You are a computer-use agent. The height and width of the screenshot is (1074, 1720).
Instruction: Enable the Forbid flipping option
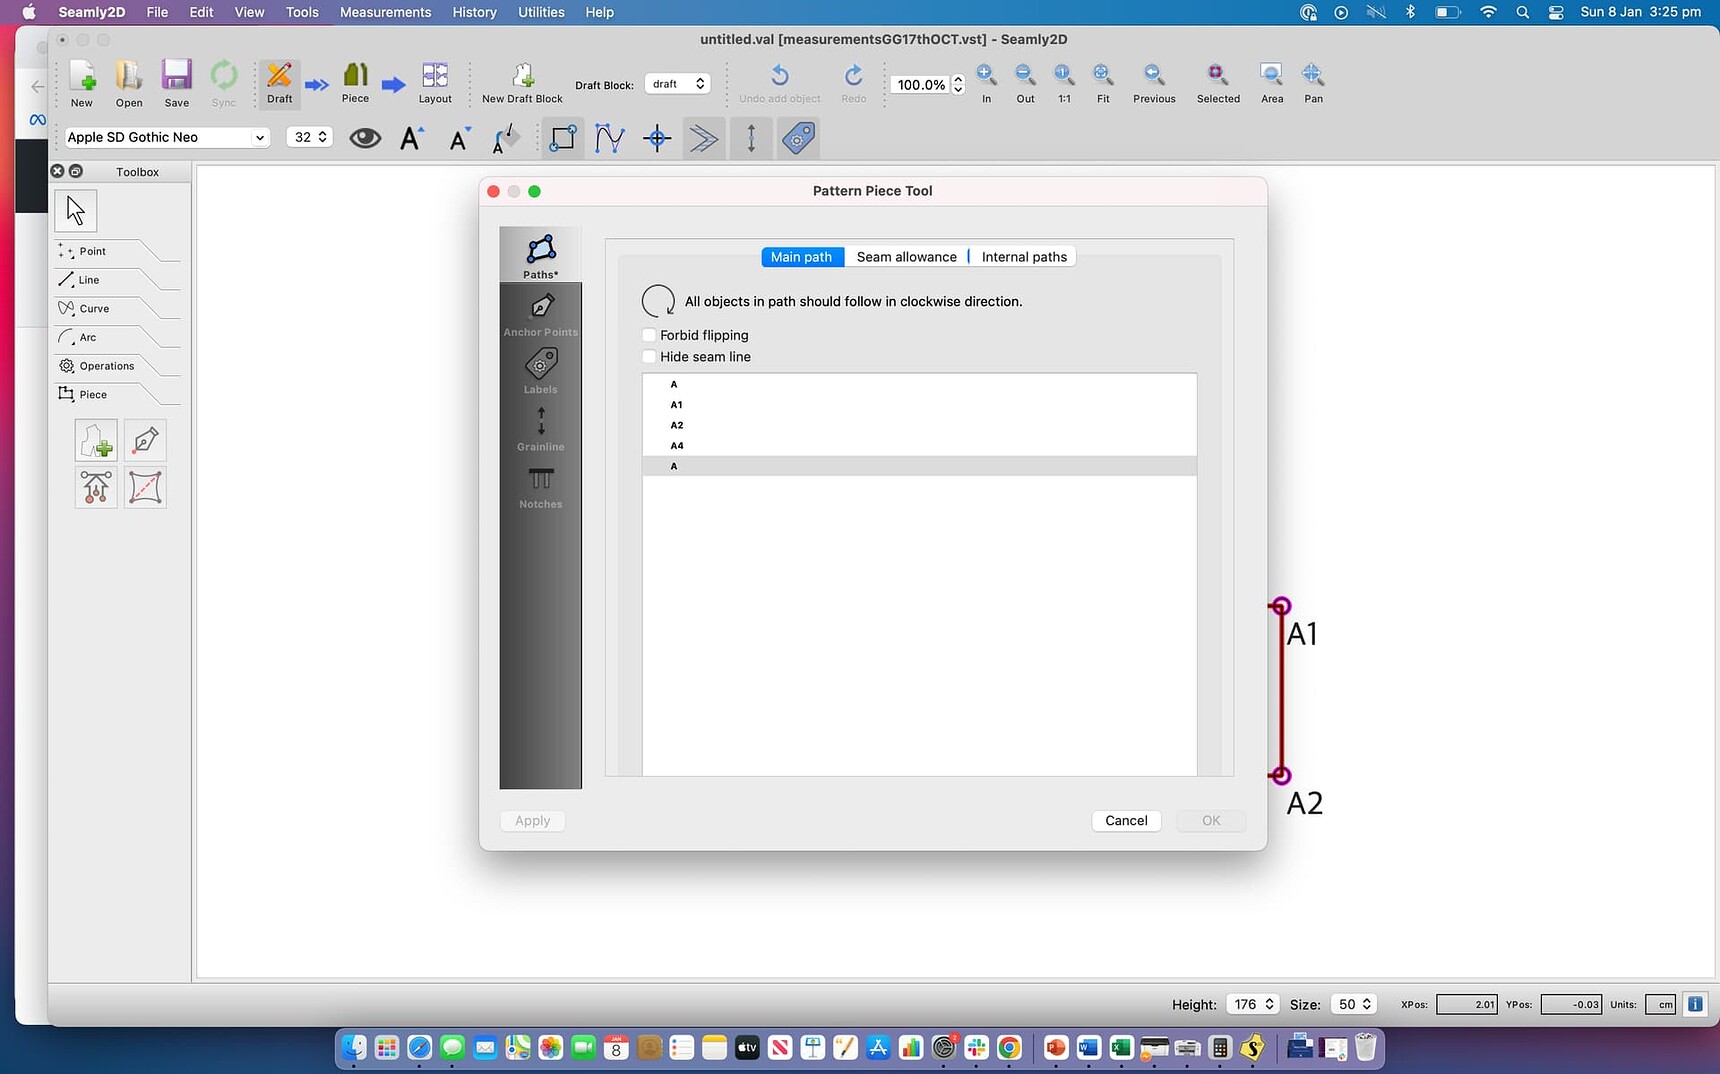649,335
